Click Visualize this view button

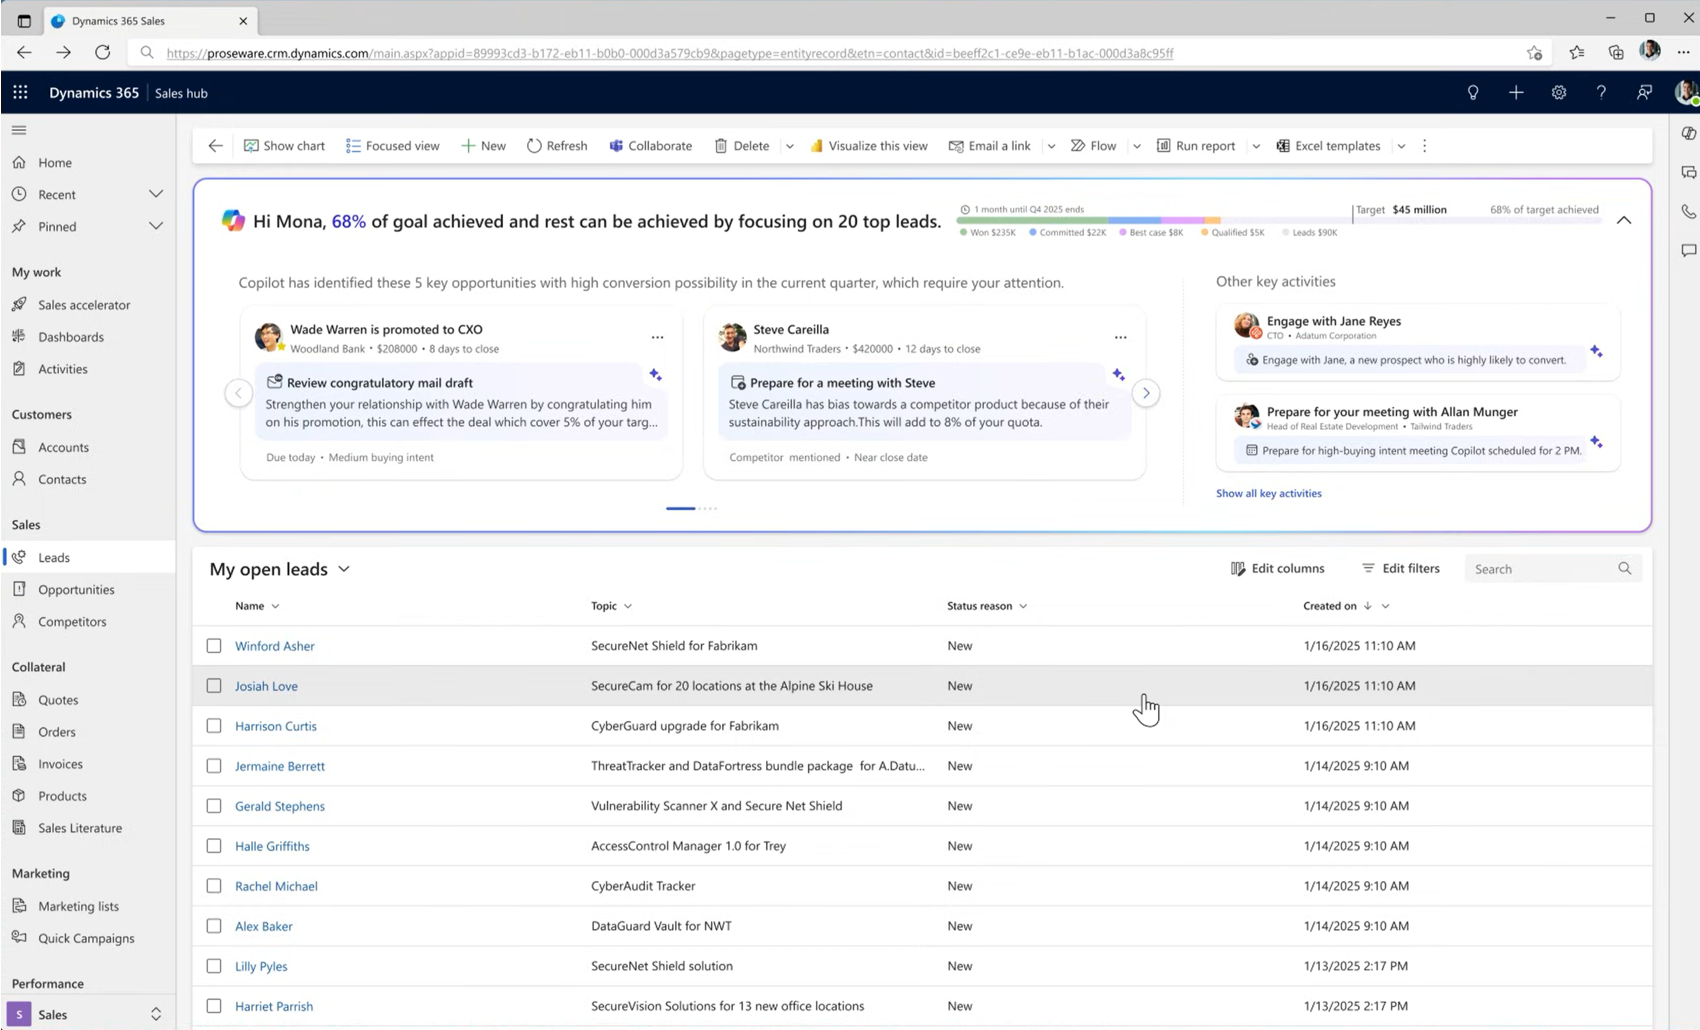tap(868, 146)
